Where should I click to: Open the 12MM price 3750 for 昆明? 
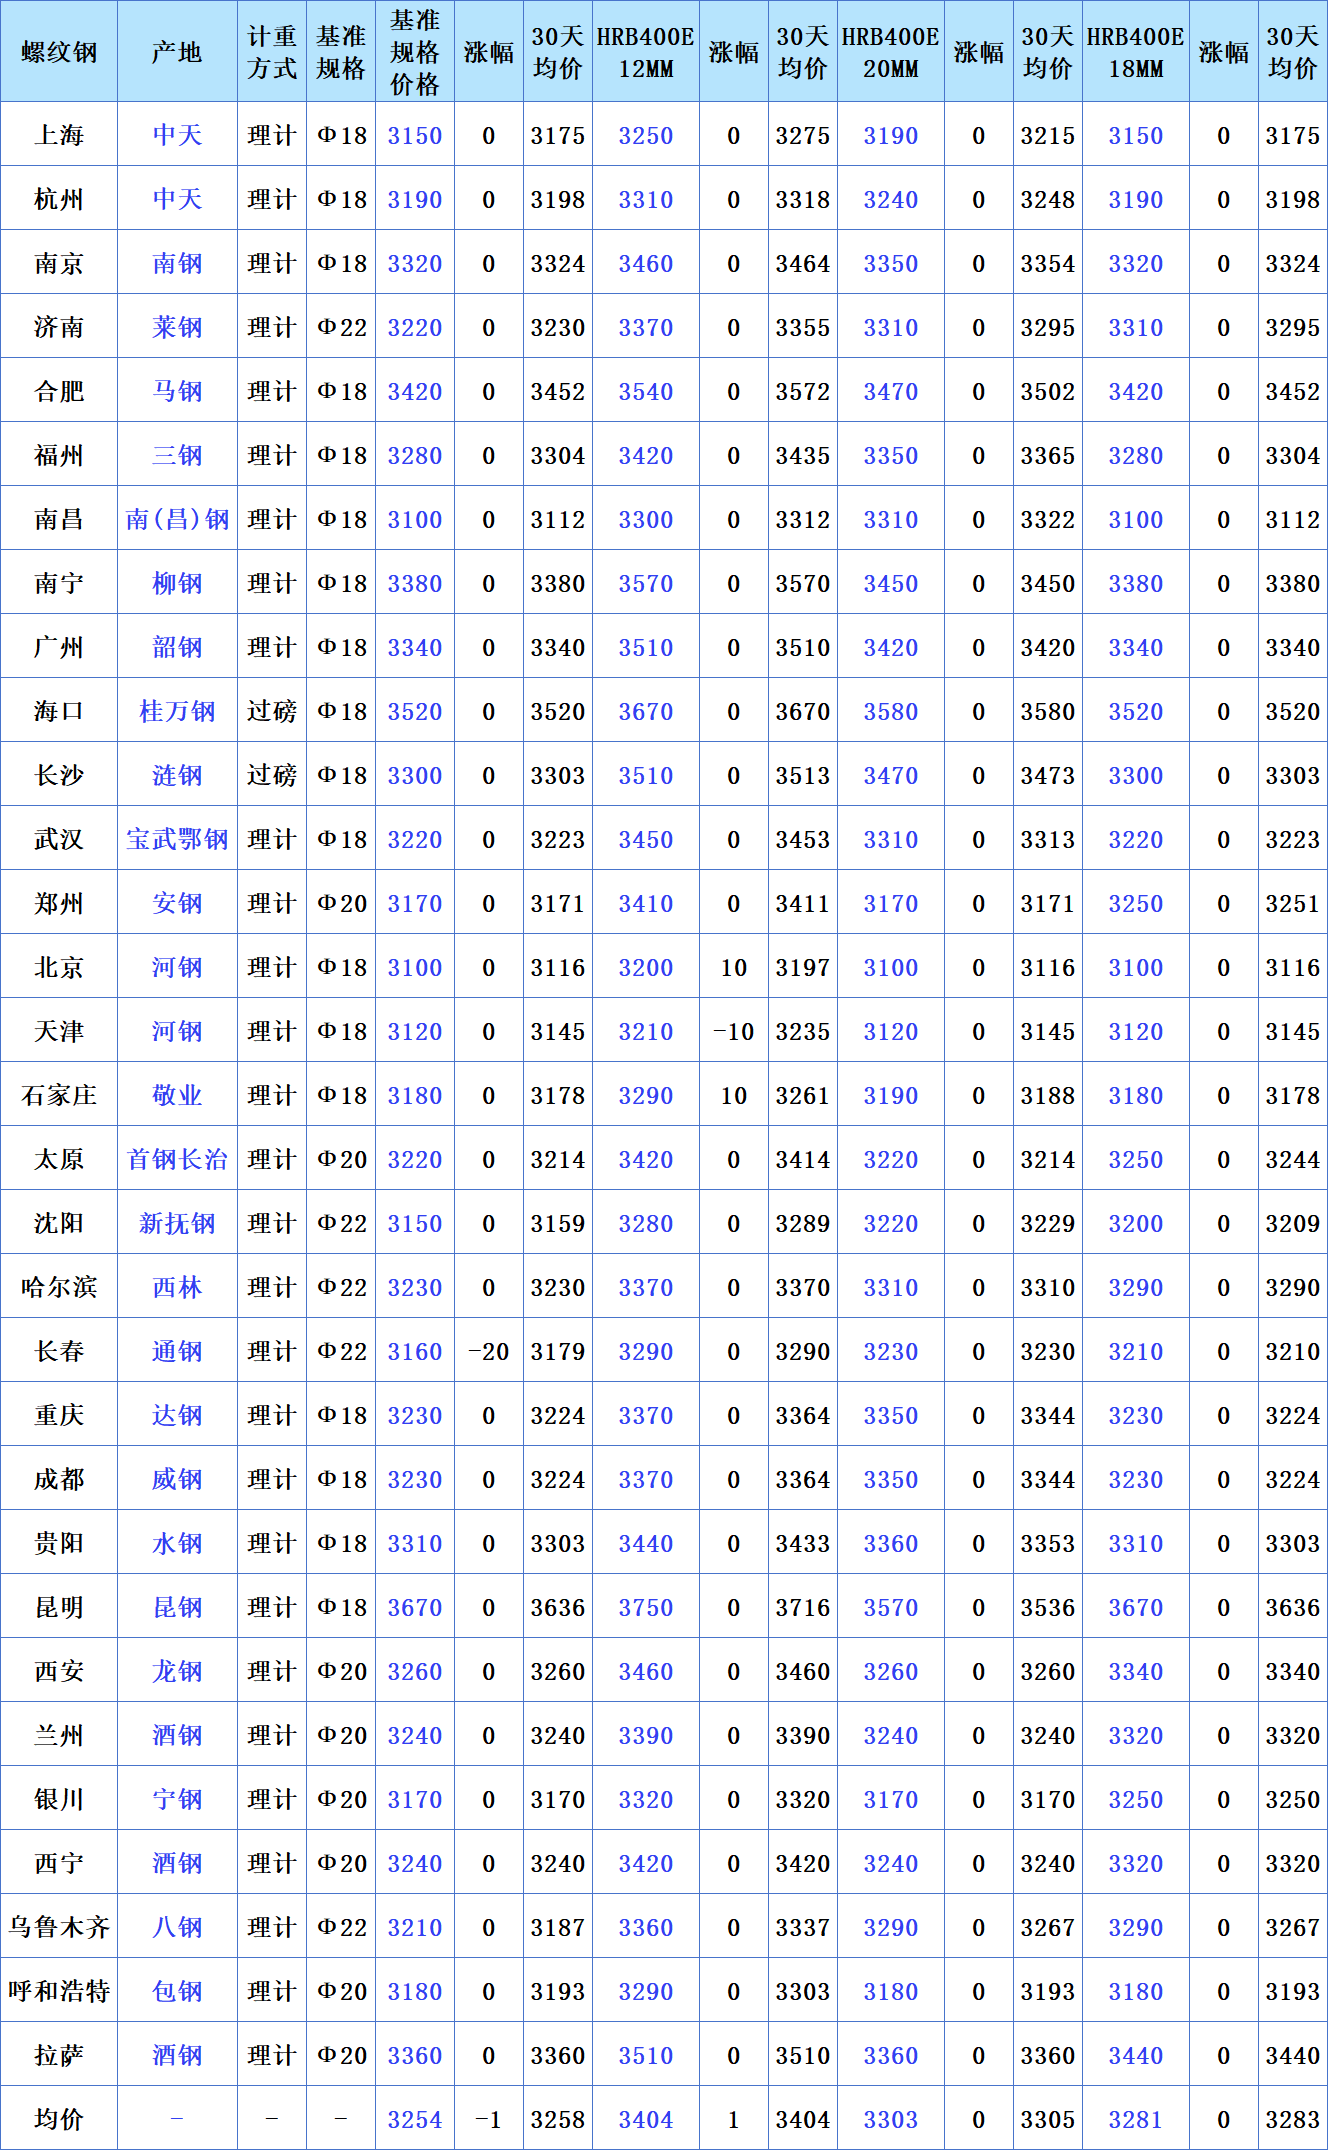pos(646,1607)
